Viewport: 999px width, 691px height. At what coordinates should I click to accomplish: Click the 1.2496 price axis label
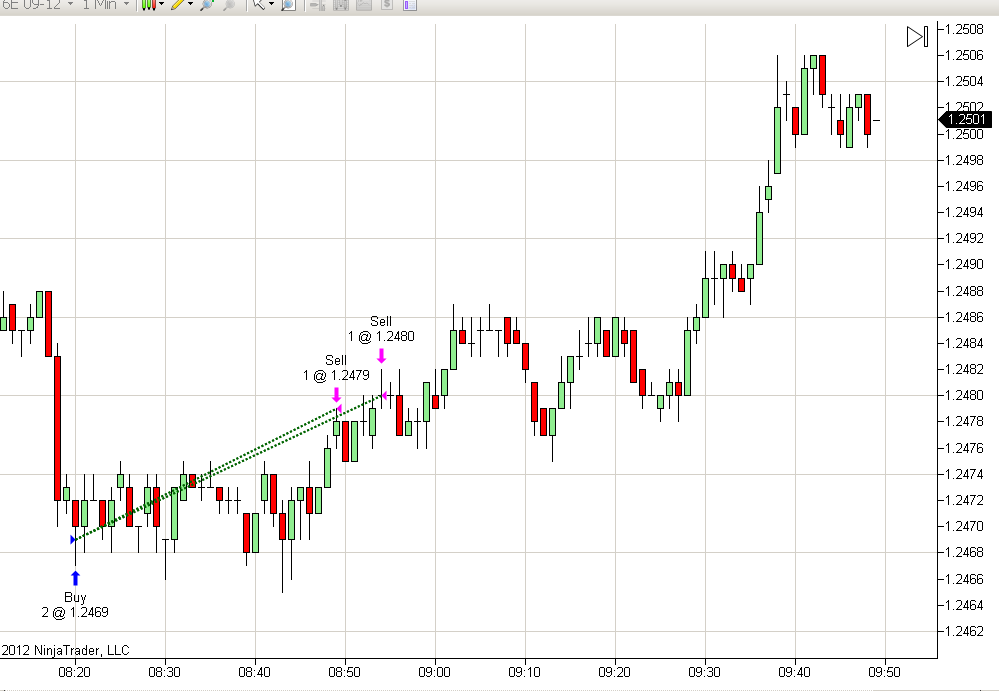964,186
